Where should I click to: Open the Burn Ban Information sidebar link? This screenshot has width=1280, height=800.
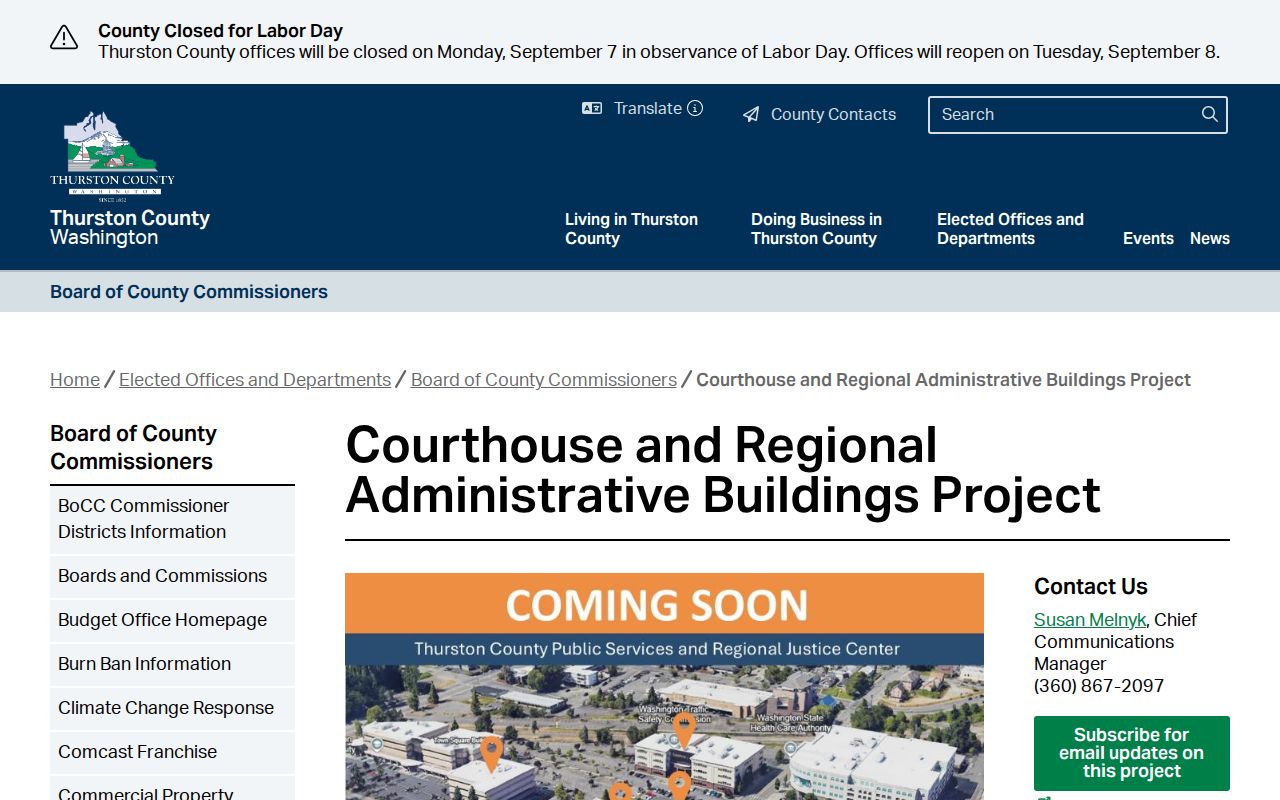172,664
